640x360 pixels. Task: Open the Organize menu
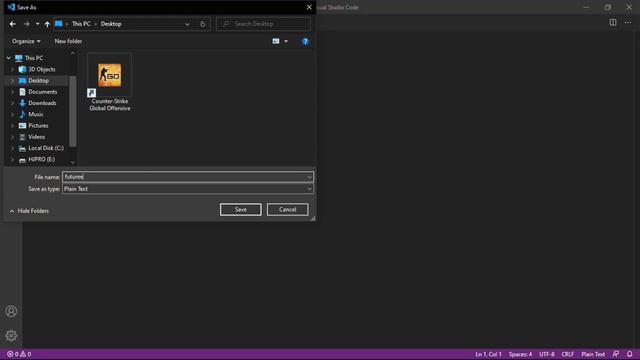tap(26, 41)
